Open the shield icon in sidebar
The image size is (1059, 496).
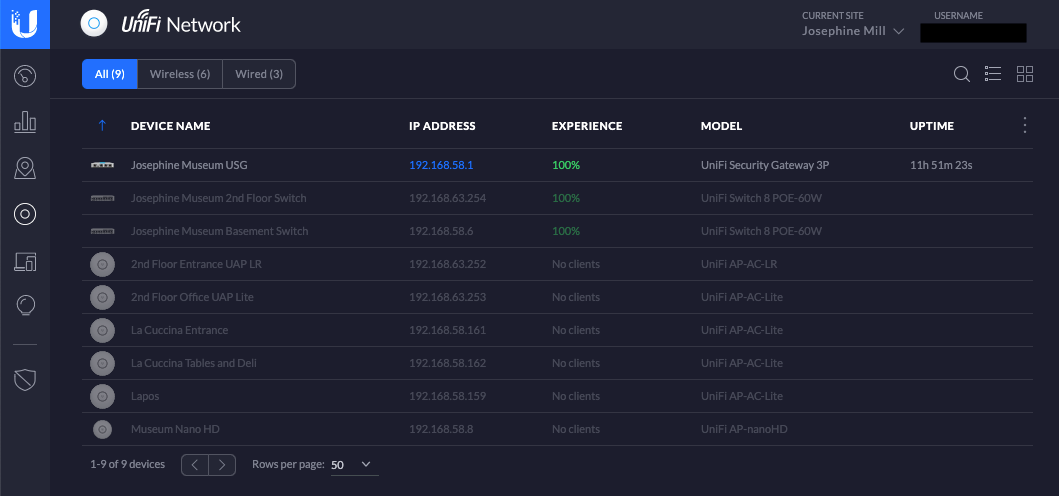point(25,380)
